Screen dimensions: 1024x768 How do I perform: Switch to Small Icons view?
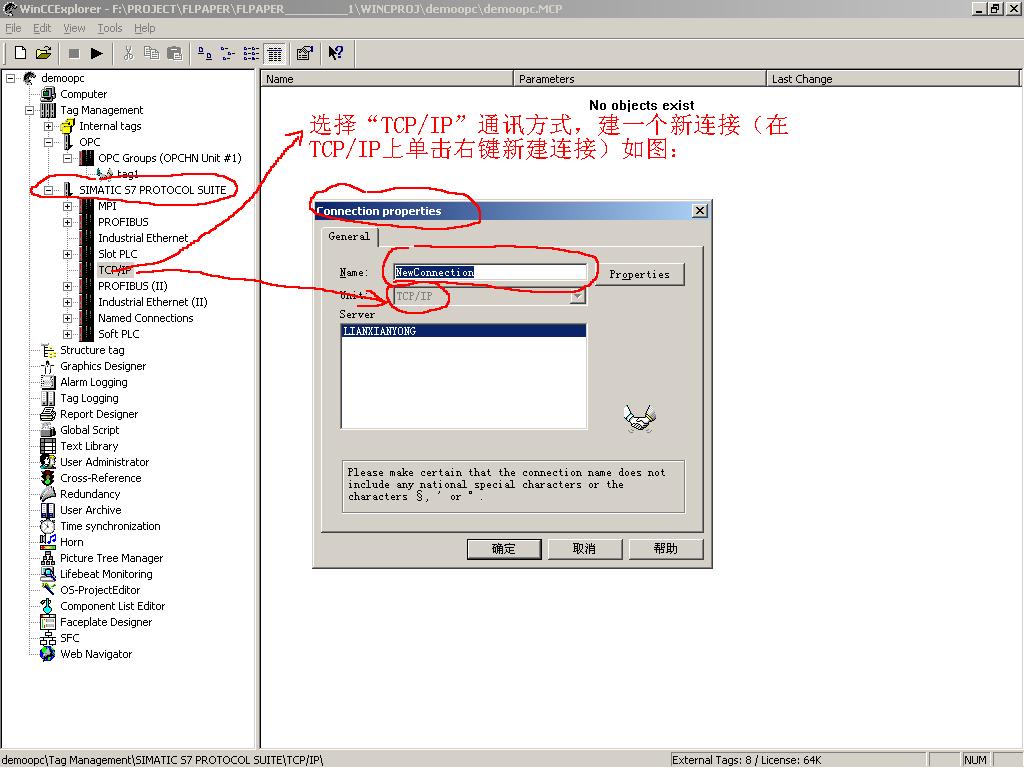coord(228,54)
